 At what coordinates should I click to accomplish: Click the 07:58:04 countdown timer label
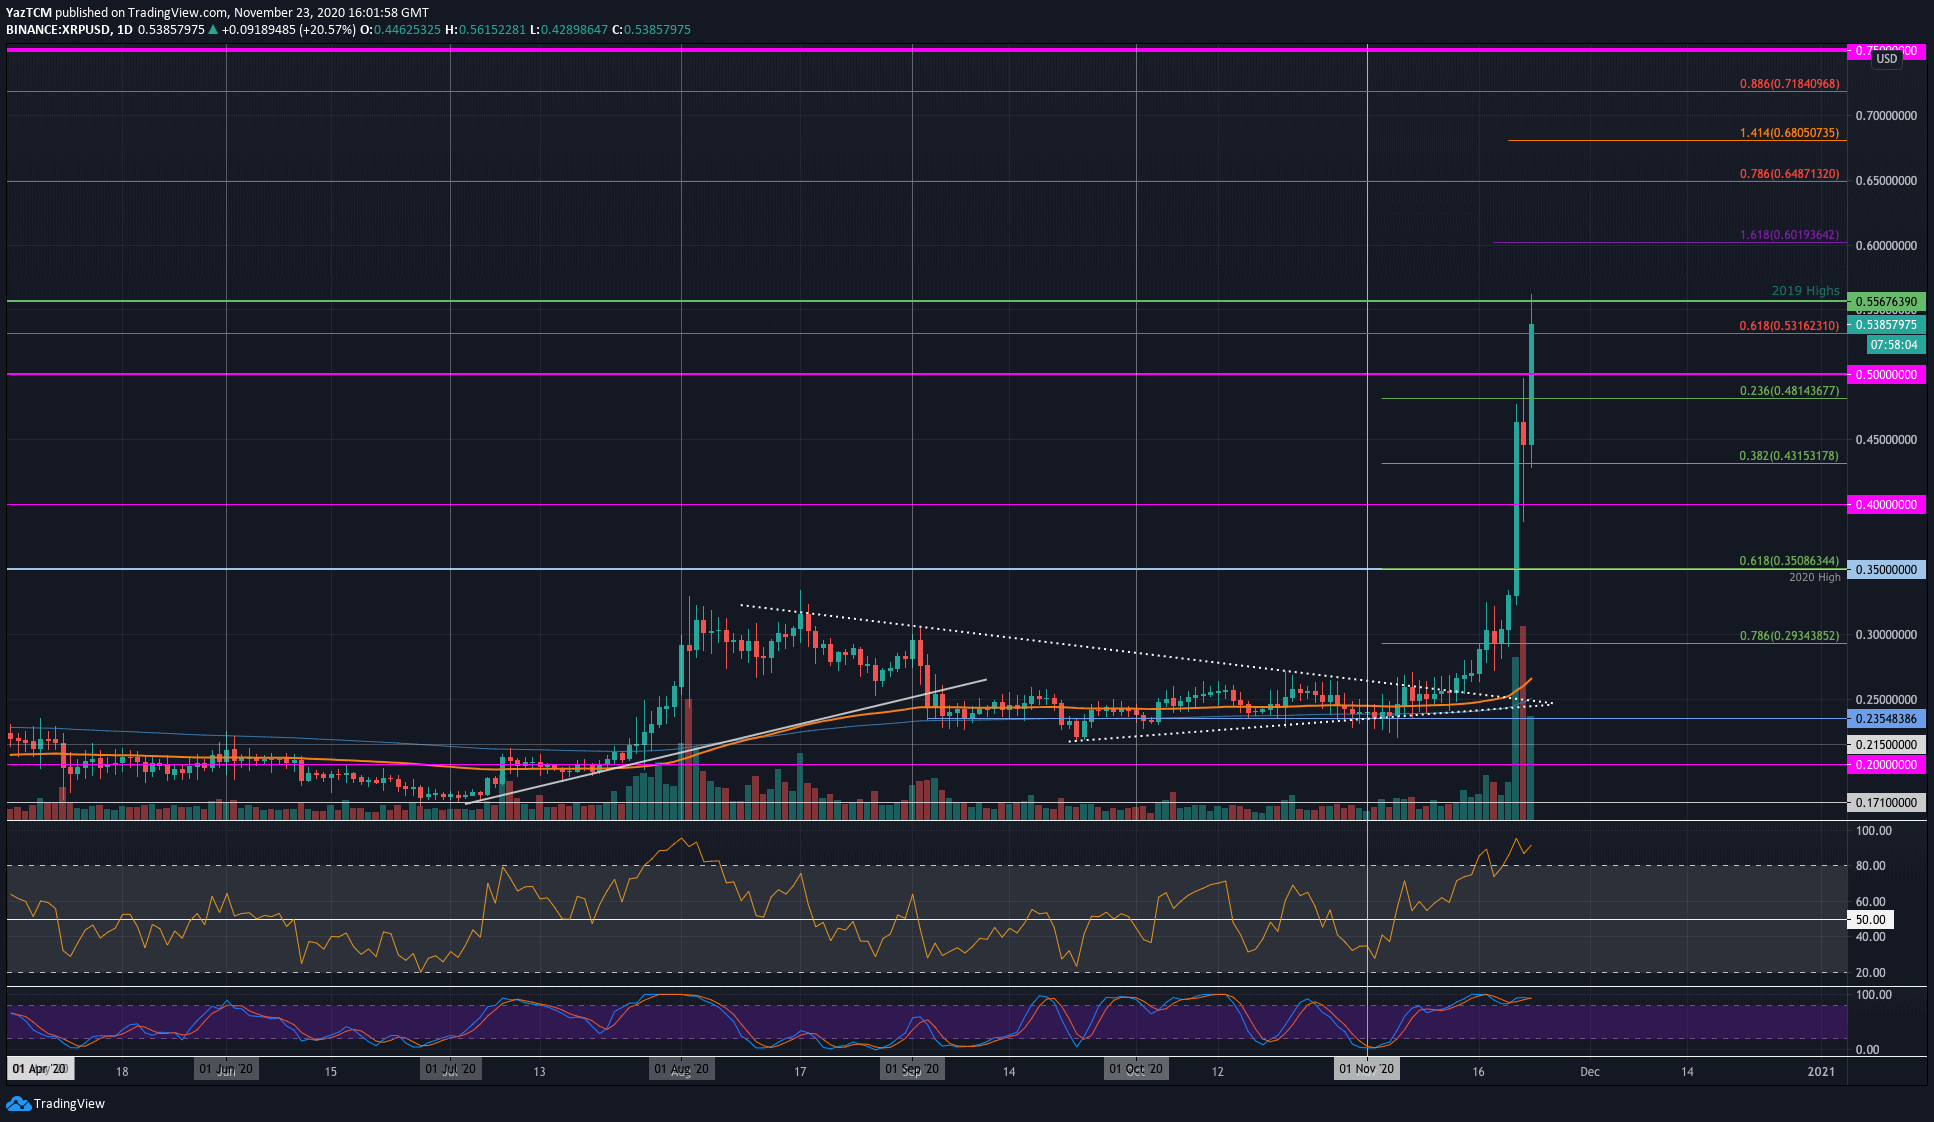(1895, 345)
